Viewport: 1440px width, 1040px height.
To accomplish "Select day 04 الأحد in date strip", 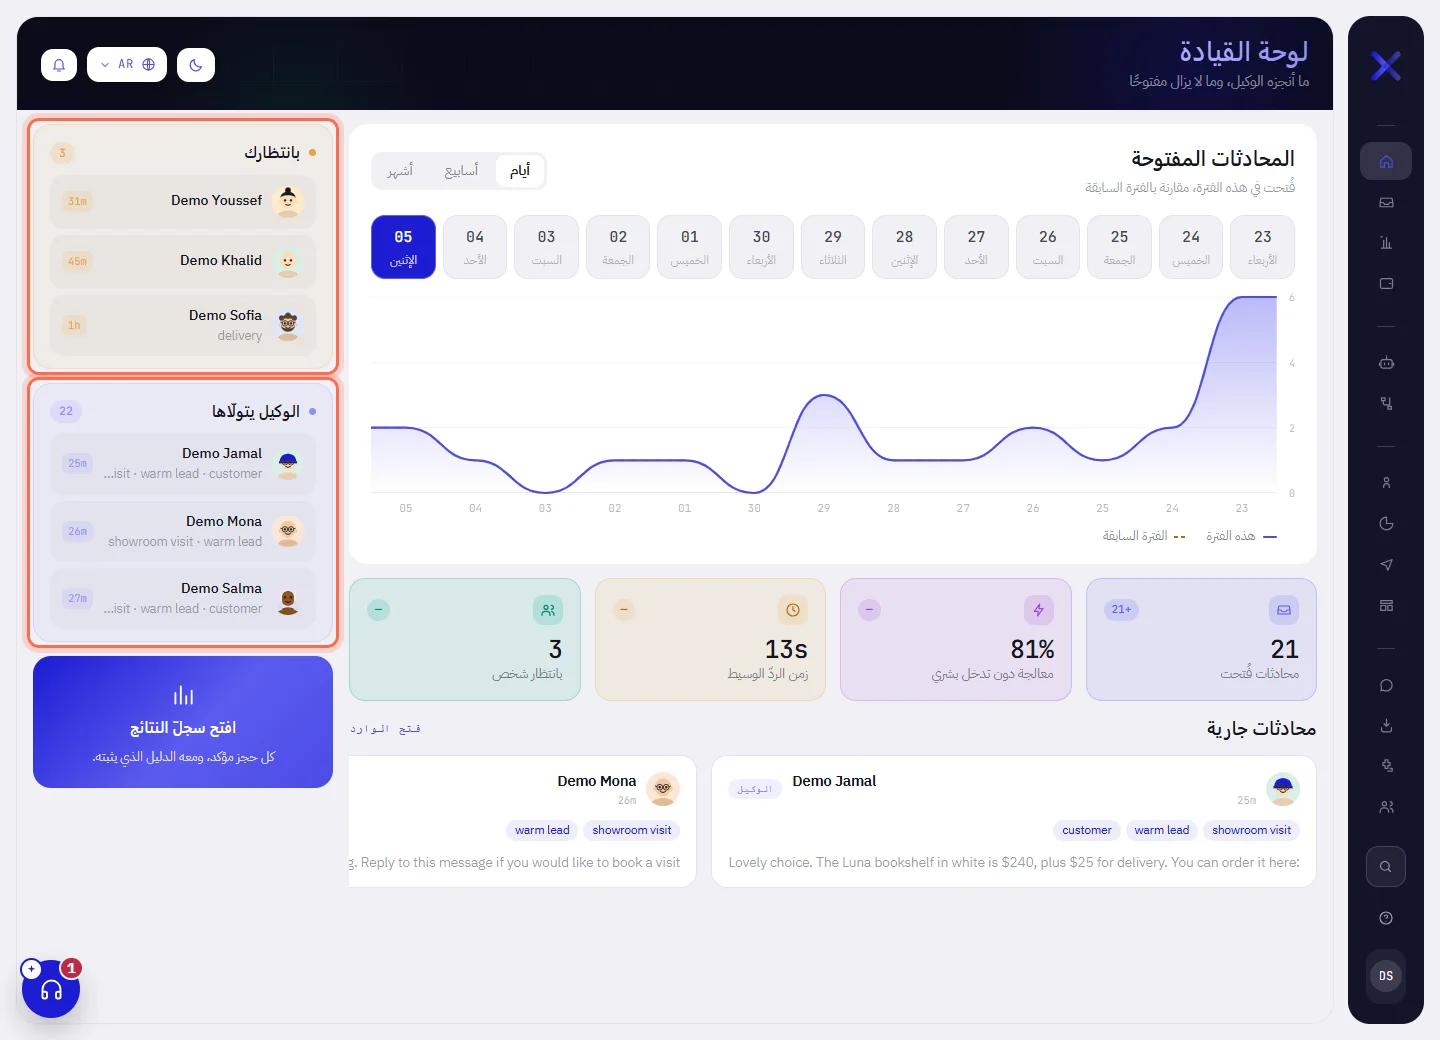I will coord(475,247).
